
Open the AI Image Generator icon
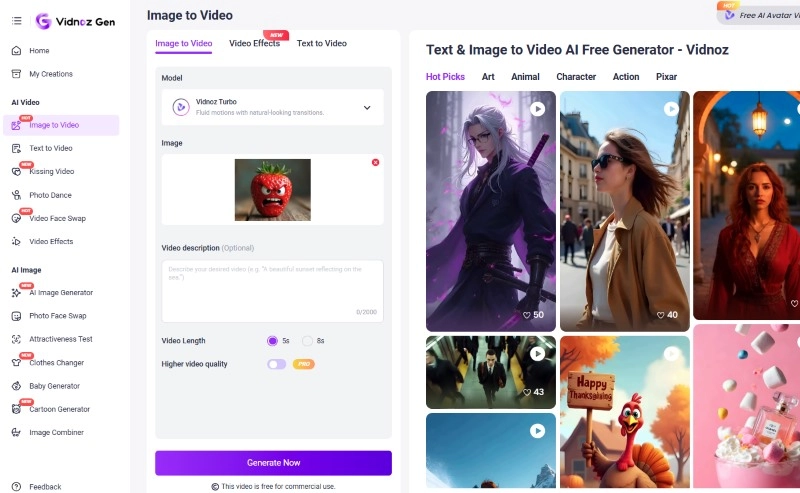(16, 293)
